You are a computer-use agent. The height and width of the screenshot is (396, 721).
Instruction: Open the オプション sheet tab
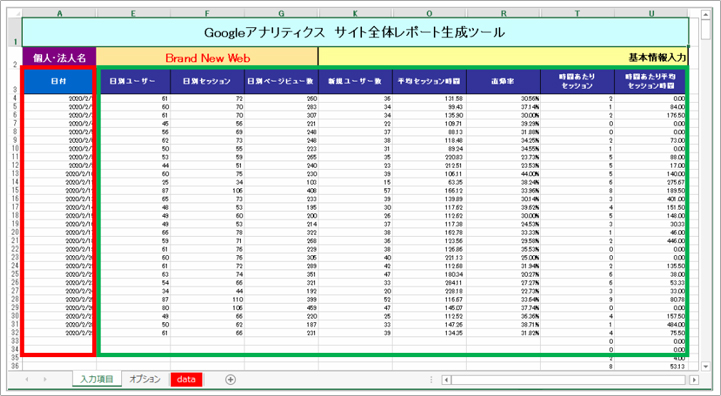(x=145, y=379)
